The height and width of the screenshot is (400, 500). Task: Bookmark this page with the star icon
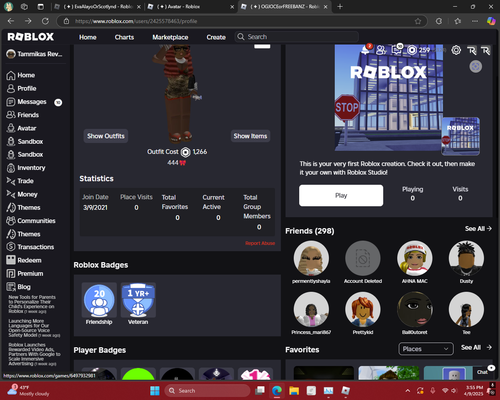coord(418,21)
